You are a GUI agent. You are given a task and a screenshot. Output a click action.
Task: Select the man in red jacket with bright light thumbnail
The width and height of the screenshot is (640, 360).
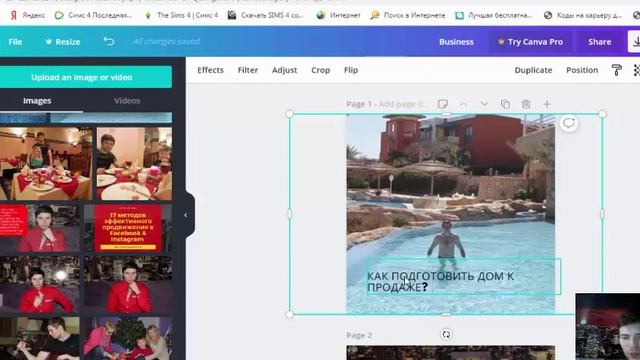(40, 284)
